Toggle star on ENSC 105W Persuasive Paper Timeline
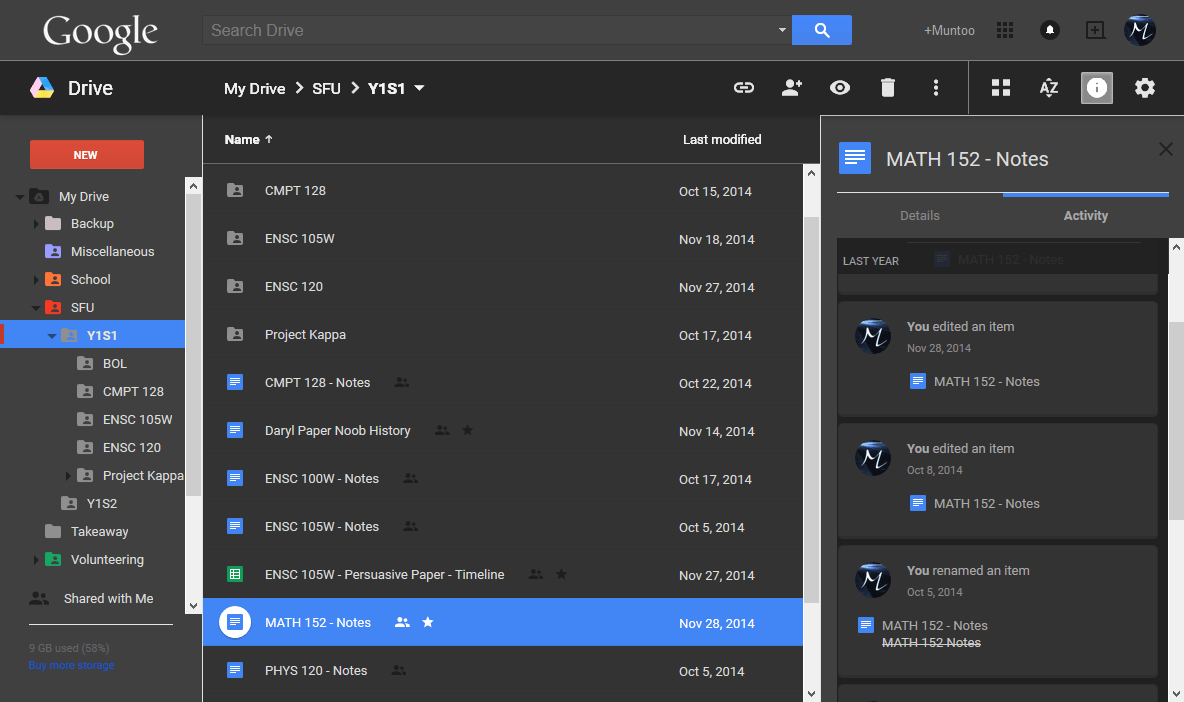Screen dimensions: 1184x702 [561, 574]
